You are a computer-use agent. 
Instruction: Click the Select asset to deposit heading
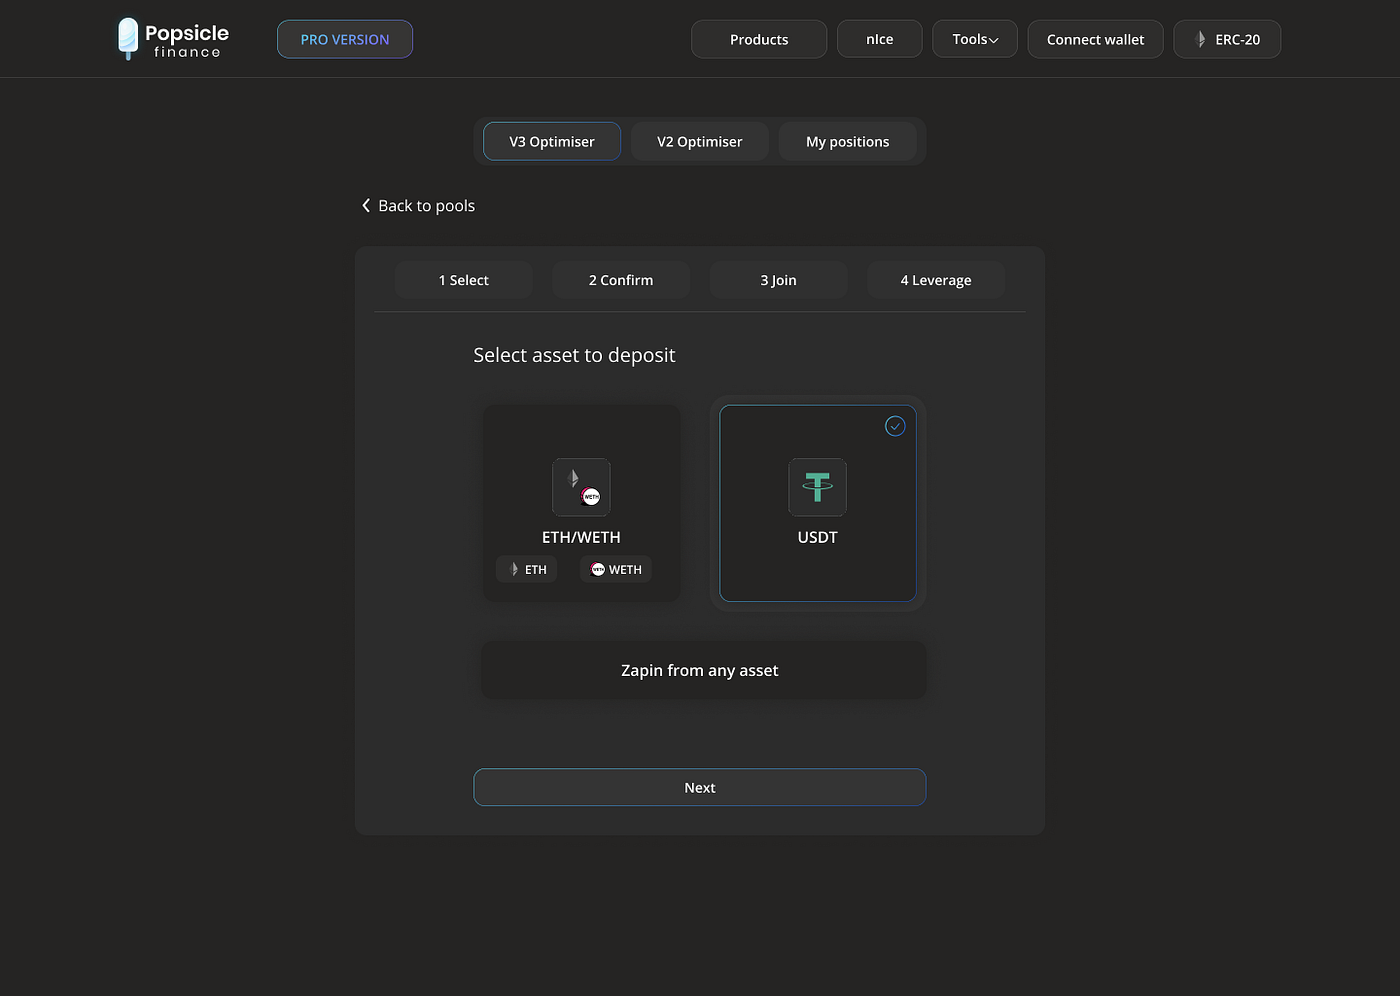pos(574,355)
